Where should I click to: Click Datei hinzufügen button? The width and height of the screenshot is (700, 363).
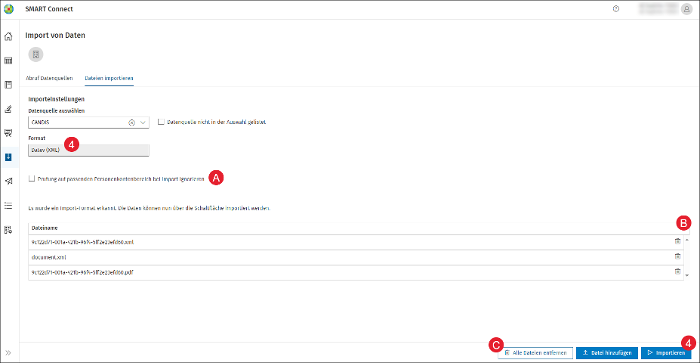pyautogui.click(x=607, y=353)
